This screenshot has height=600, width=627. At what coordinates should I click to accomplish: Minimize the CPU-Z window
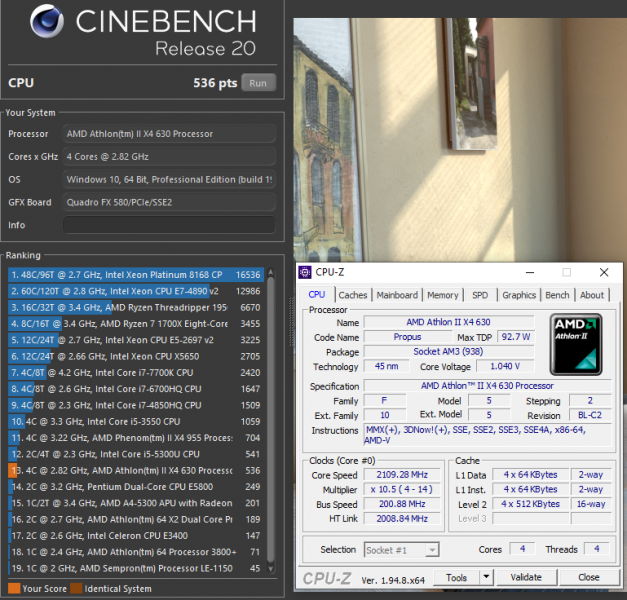point(530,272)
